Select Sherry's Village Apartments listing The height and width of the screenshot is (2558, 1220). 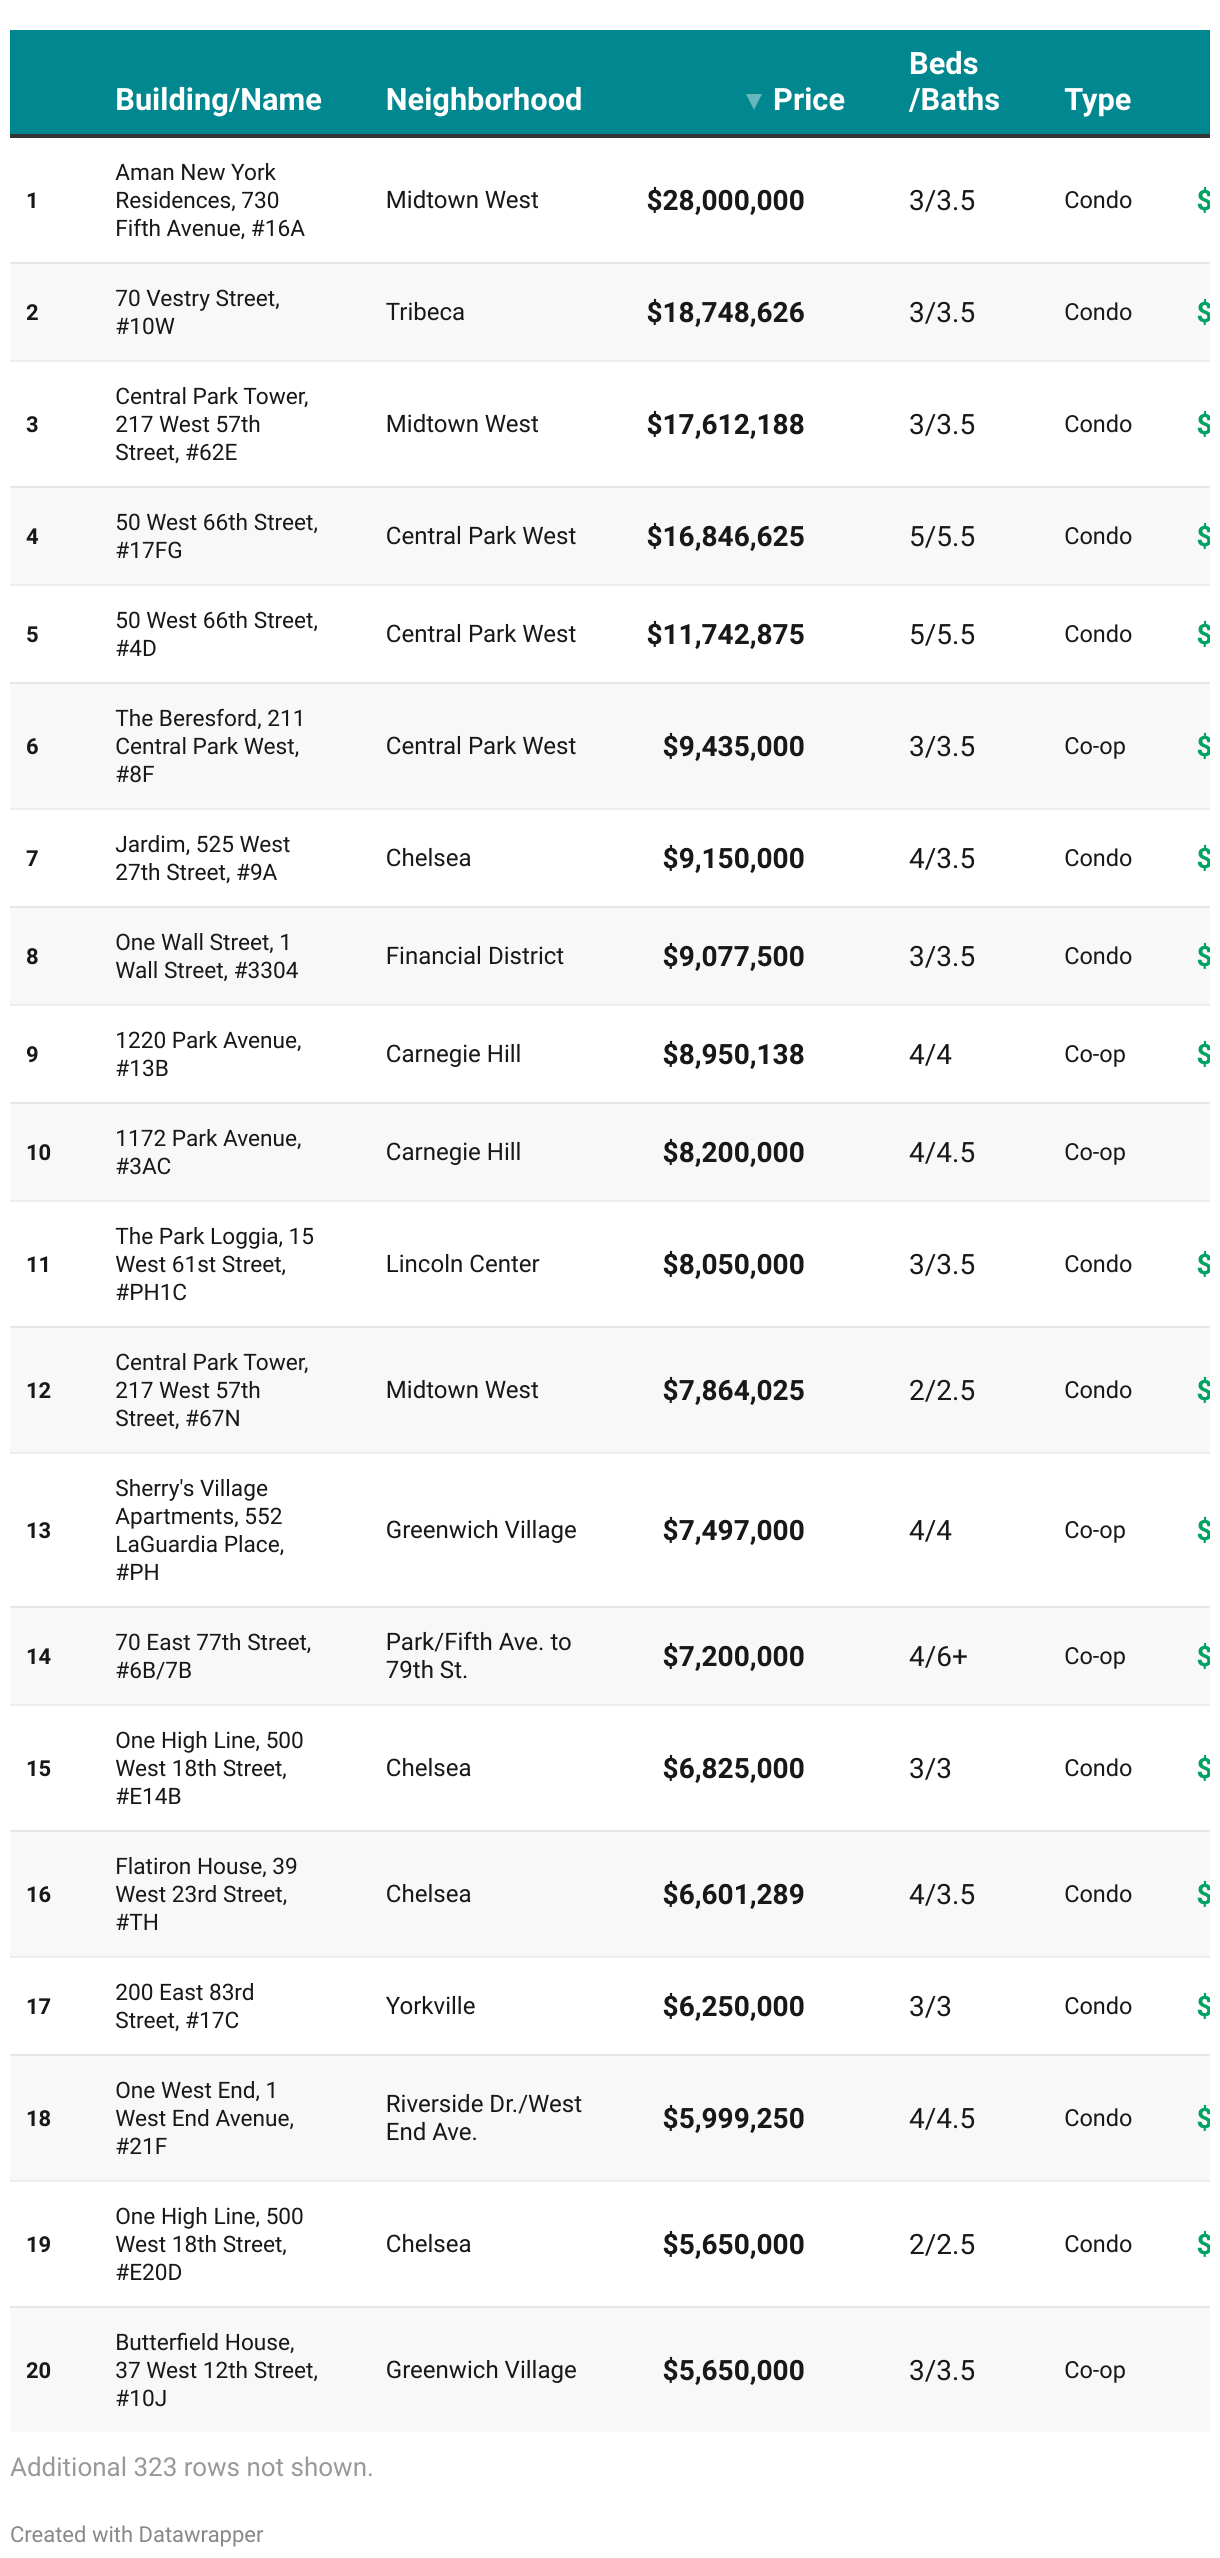[x=199, y=1530]
